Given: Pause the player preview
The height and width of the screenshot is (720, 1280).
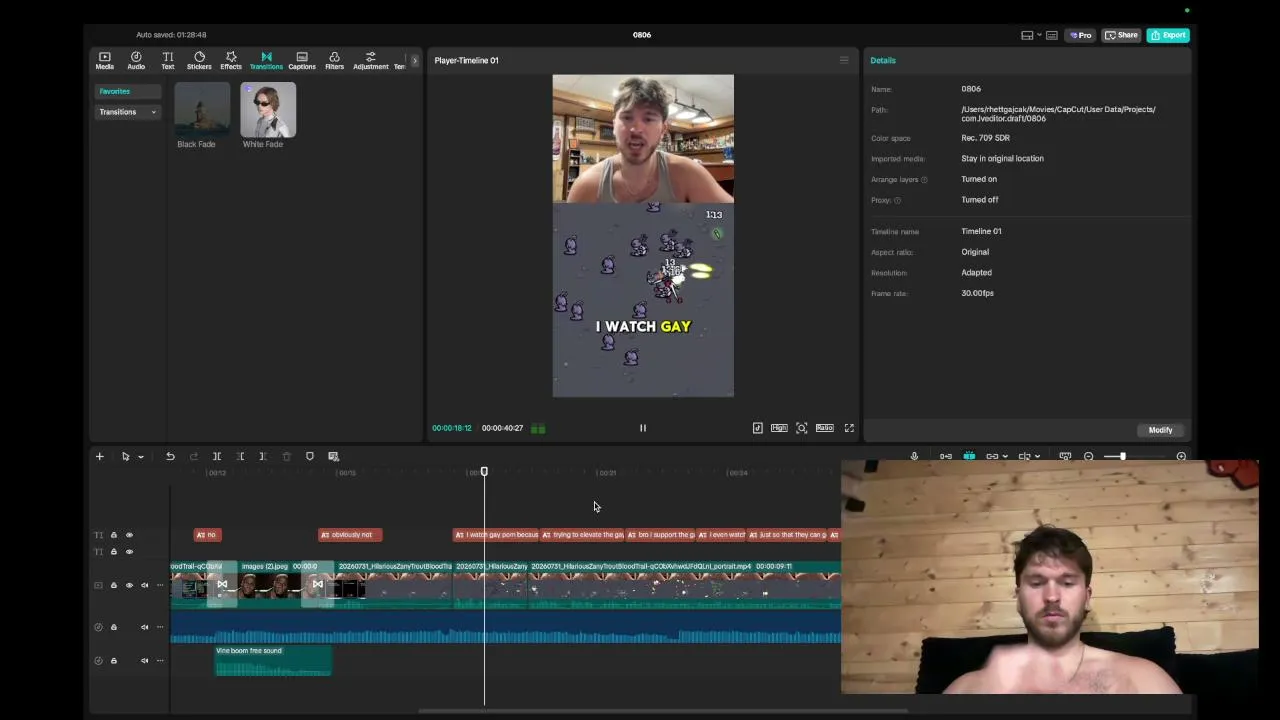Looking at the screenshot, I should coord(643,428).
